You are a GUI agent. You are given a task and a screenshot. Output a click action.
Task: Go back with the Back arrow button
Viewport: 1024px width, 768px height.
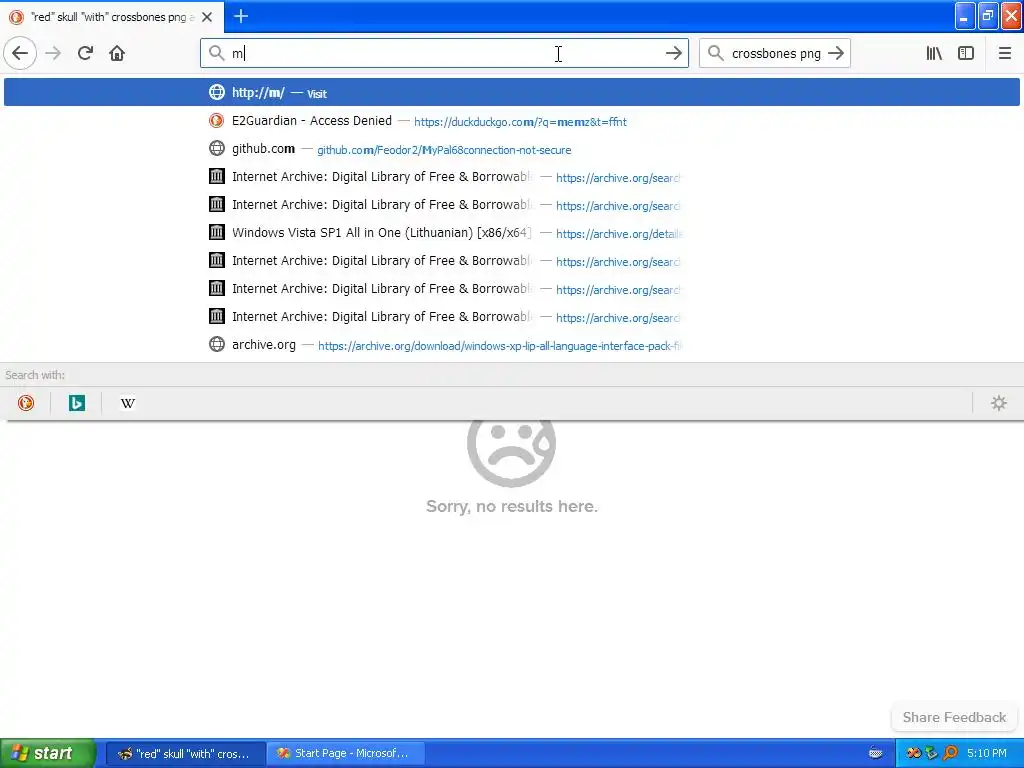[20, 53]
